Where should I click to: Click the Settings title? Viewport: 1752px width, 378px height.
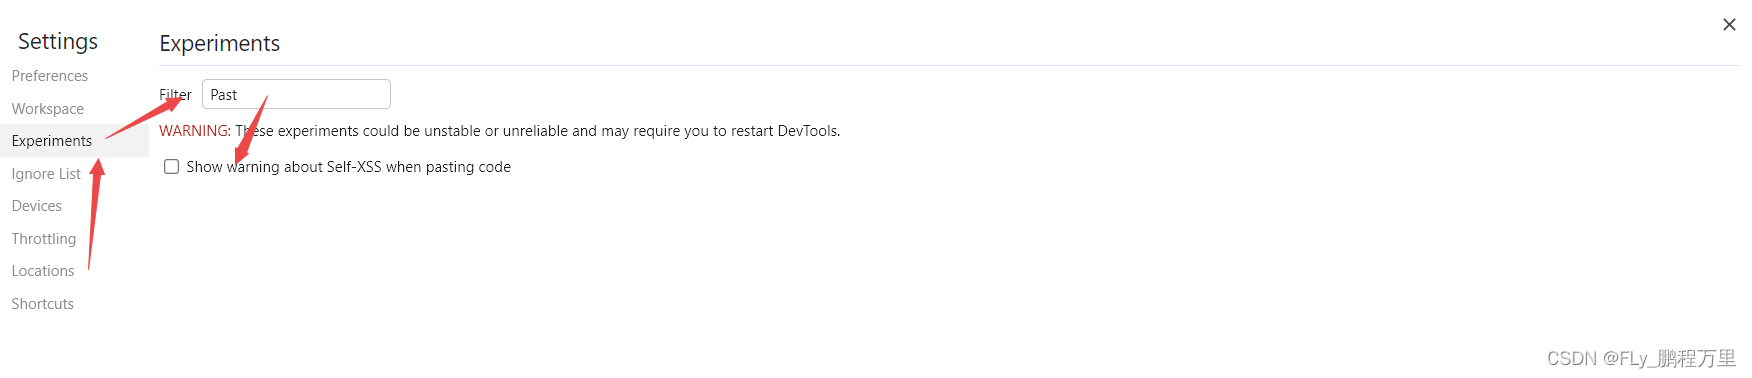(x=58, y=41)
